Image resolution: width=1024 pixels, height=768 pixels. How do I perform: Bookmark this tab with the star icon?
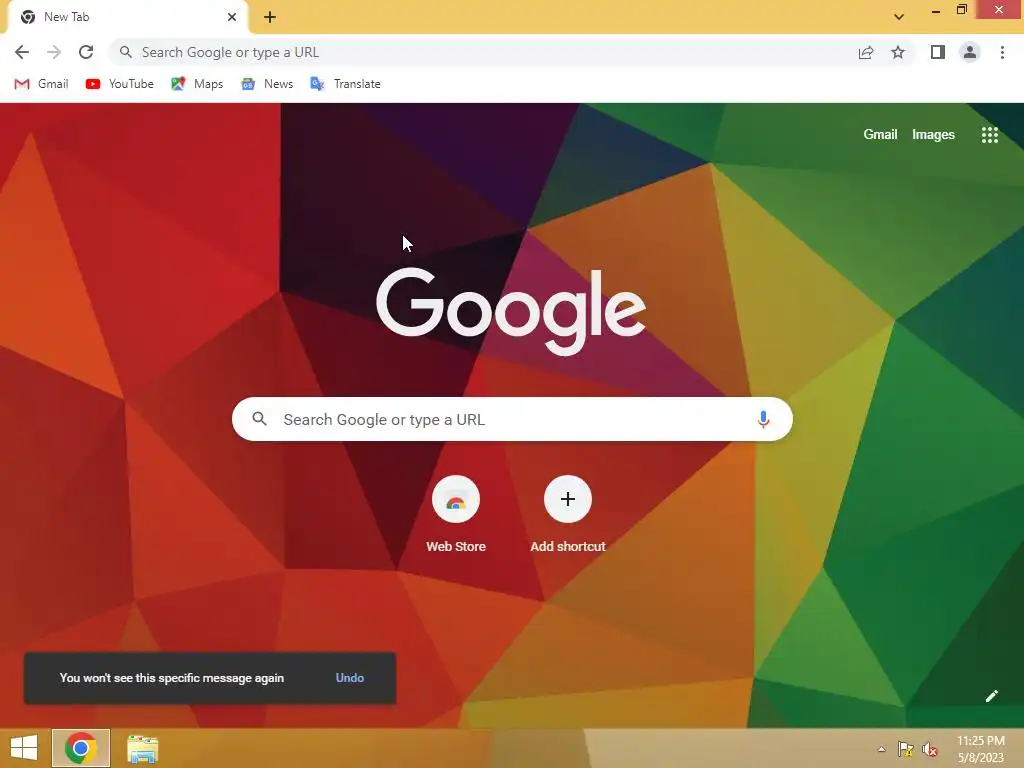[x=898, y=52]
